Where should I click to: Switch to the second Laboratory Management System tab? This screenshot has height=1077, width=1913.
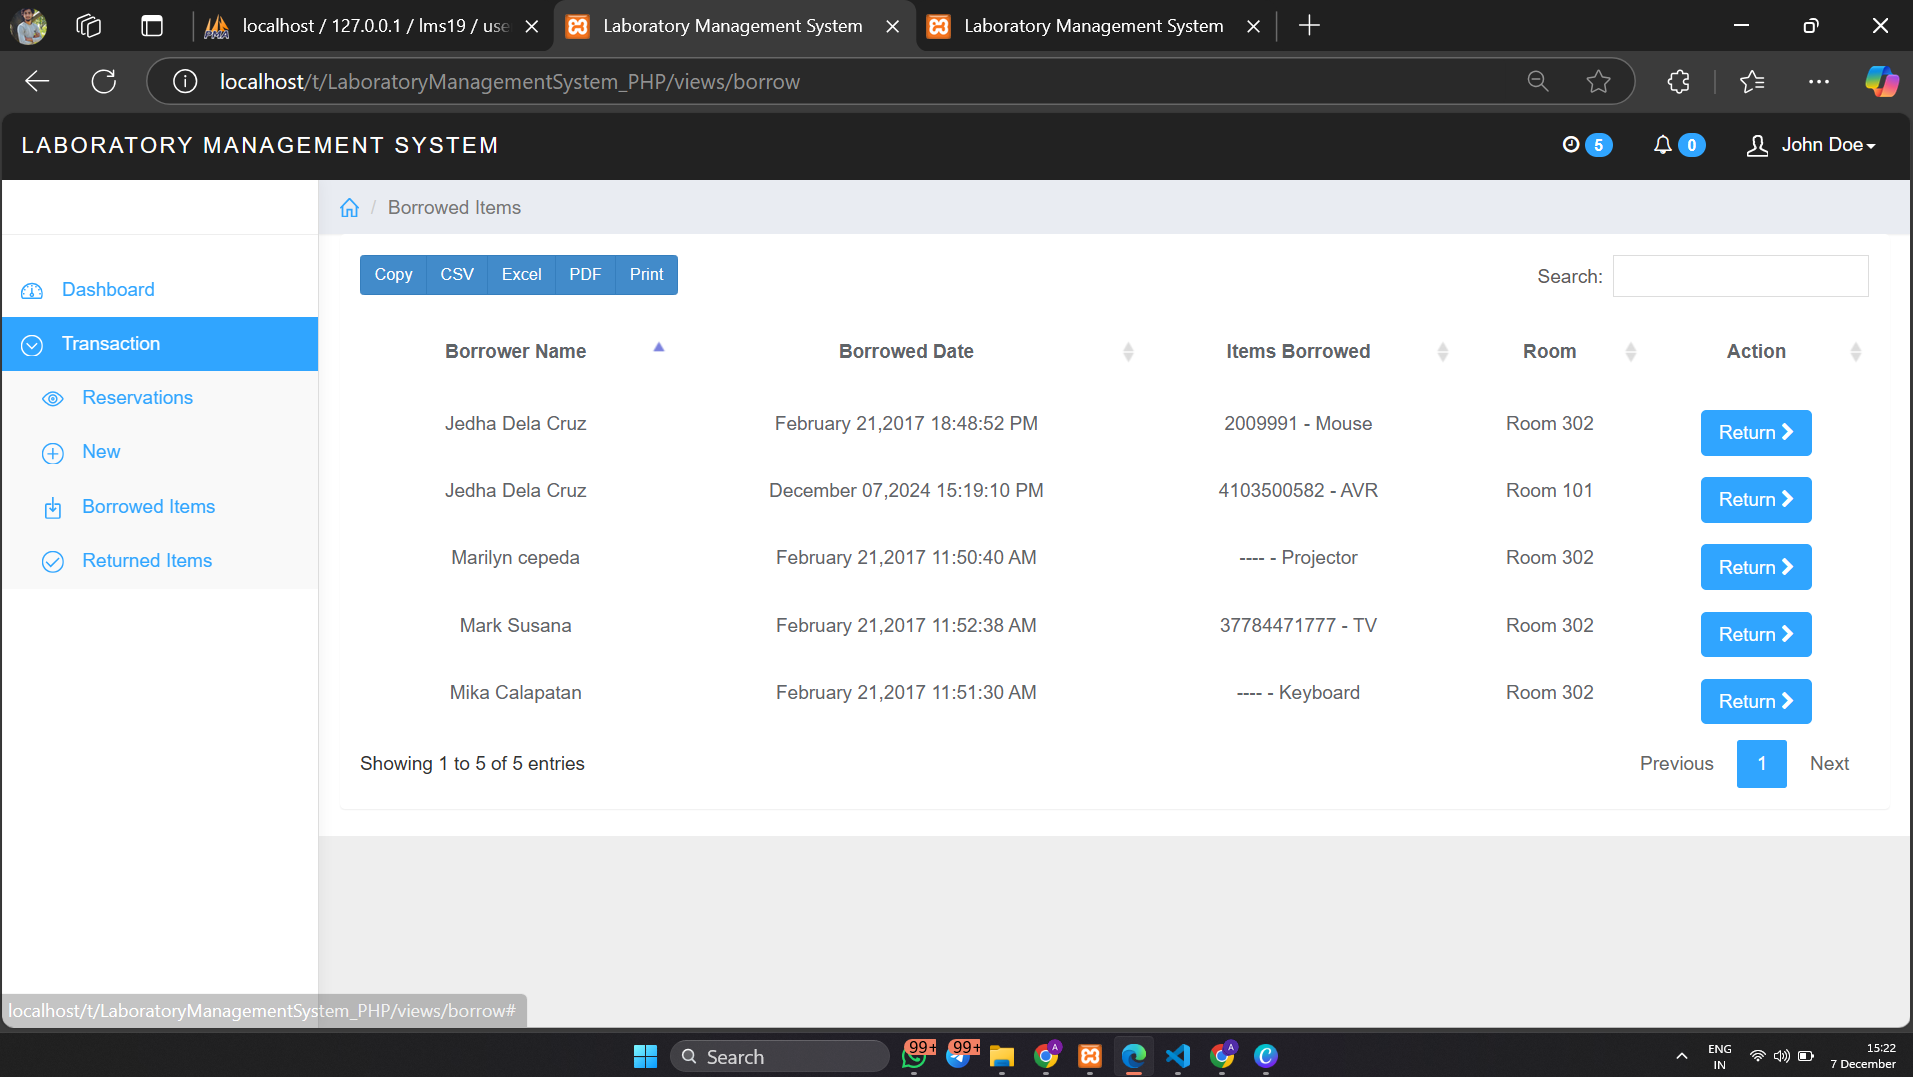[x=1092, y=25]
